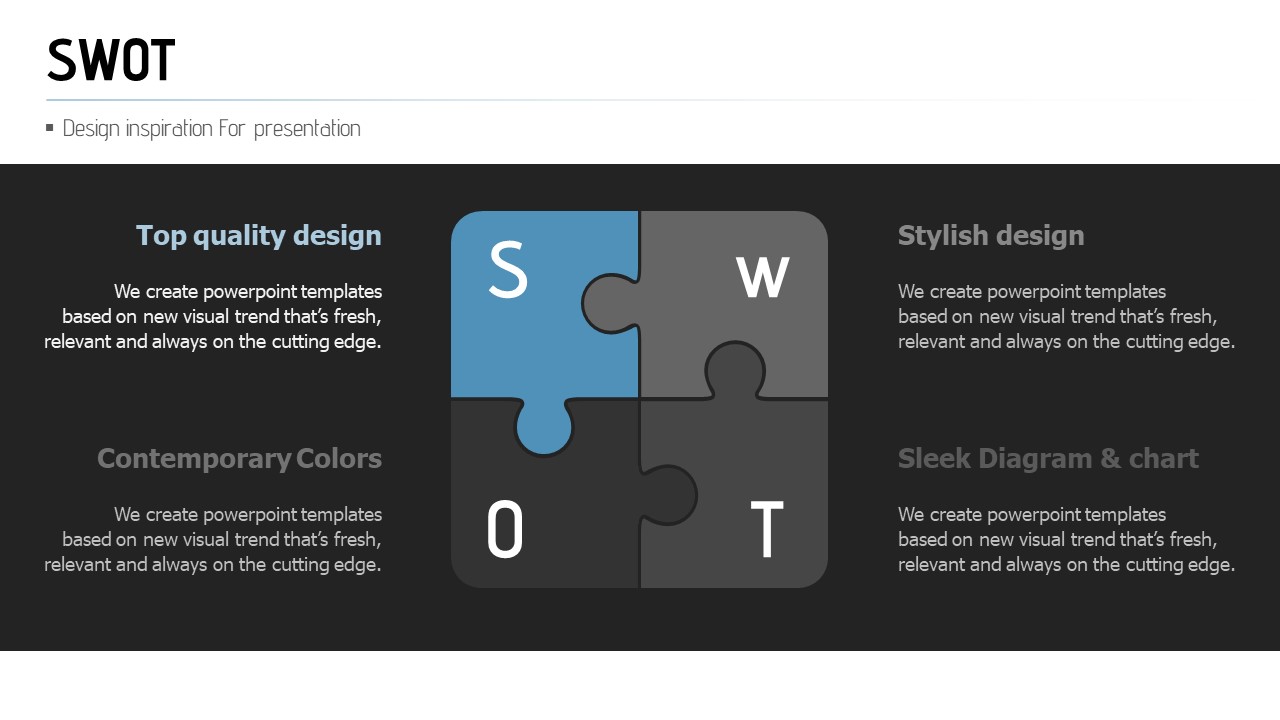
Task: Click the white letter W
Action: click(763, 277)
